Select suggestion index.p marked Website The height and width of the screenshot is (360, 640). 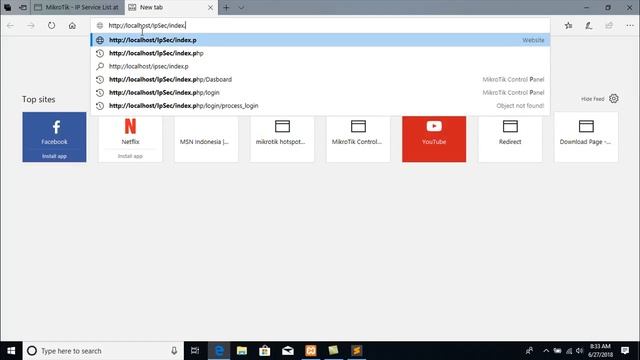(x=320, y=40)
